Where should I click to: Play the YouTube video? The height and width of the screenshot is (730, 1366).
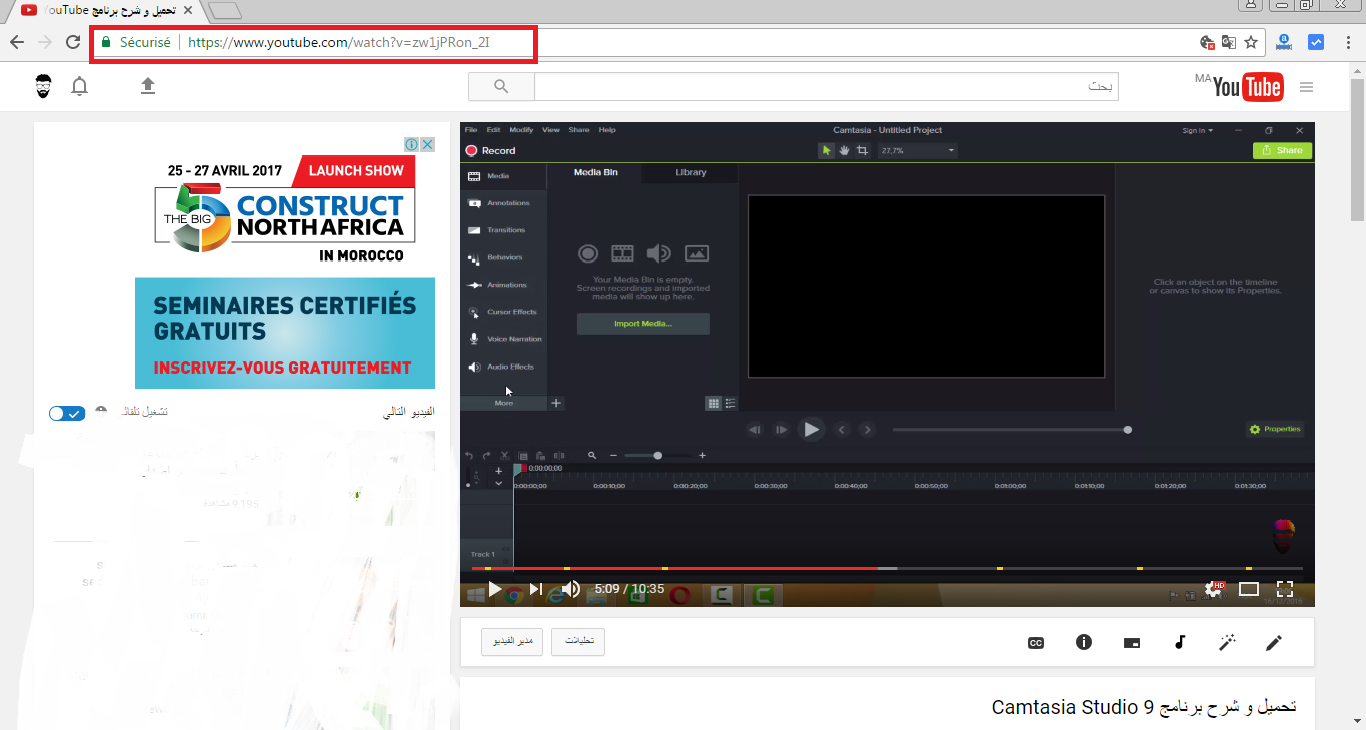[x=494, y=589]
